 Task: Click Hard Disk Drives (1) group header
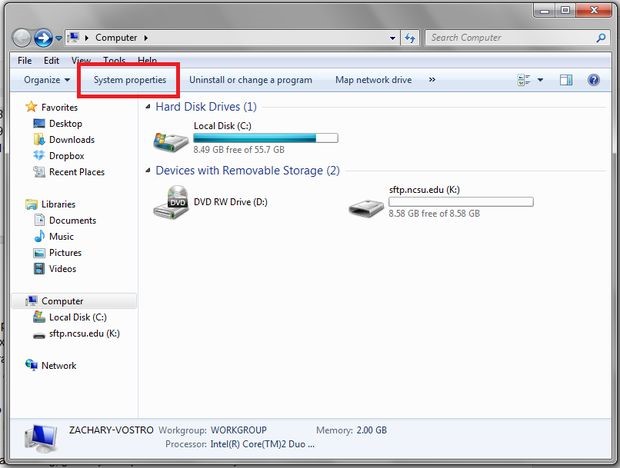[x=206, y=107]
